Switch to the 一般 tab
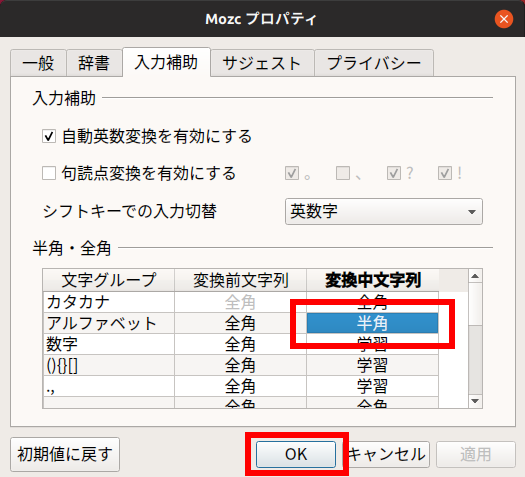525x477 pixels. click(x=38, y=63)
